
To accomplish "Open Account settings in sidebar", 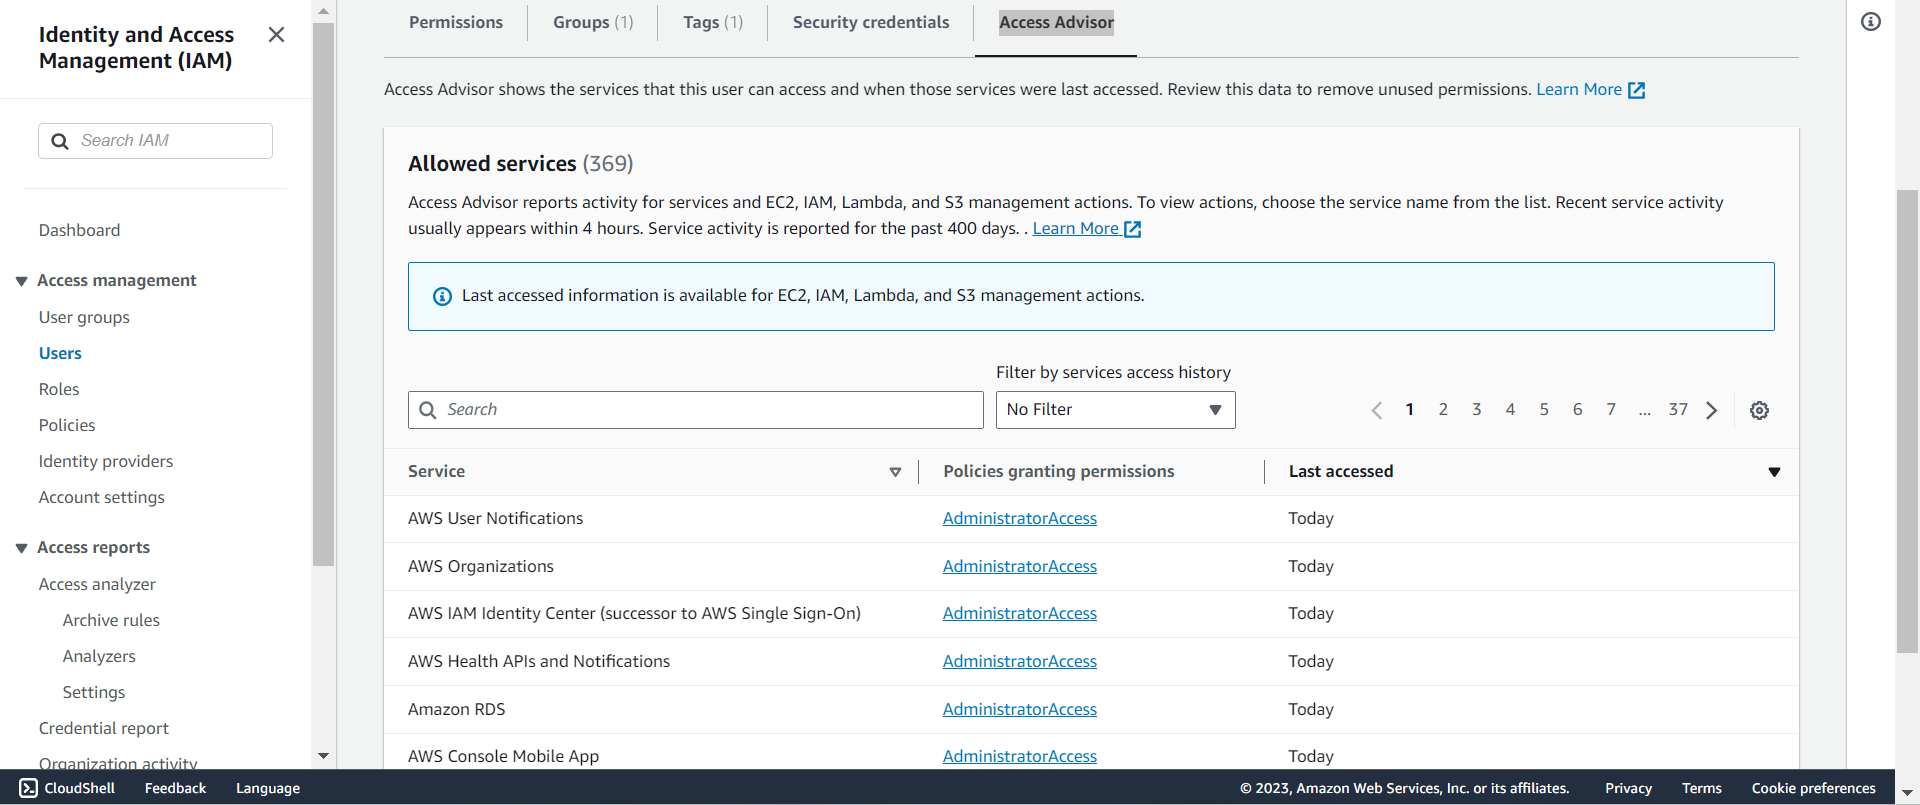I will (102, 497).
